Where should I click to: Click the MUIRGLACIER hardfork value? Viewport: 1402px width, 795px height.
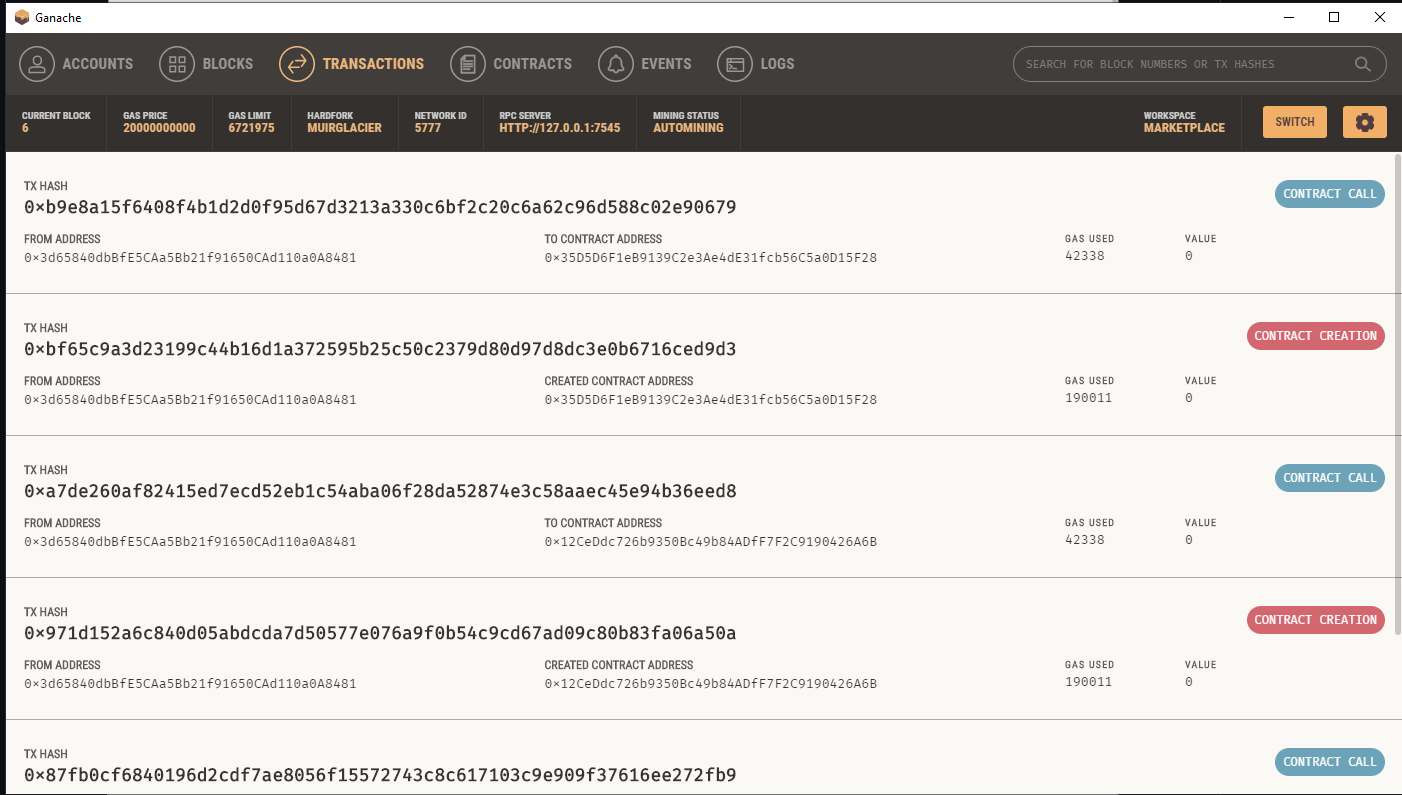point(344,128)
